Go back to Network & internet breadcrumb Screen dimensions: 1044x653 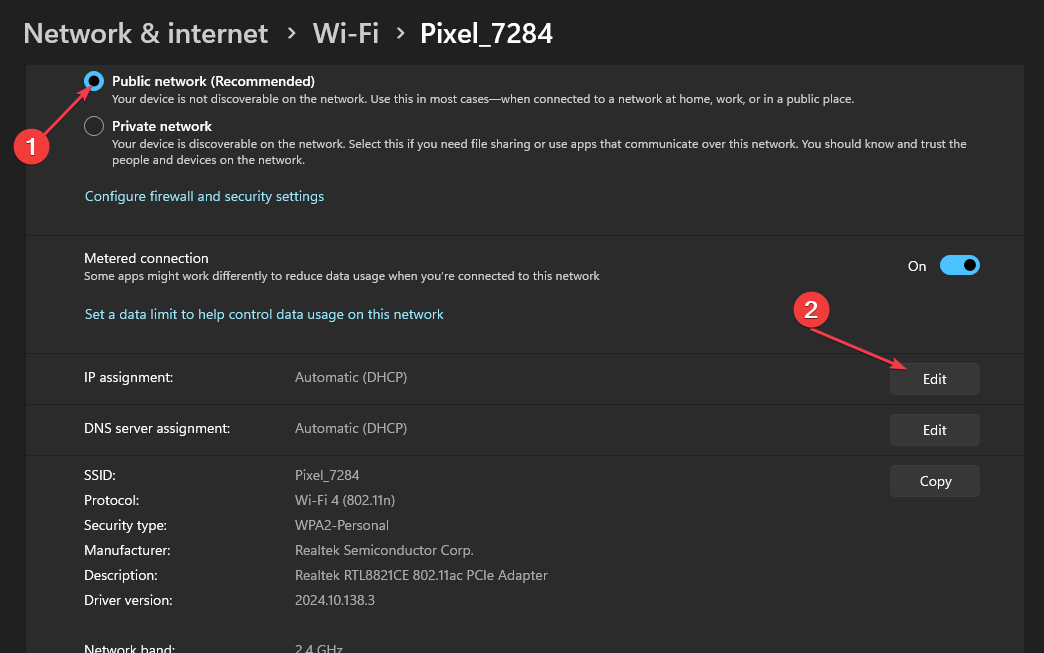click(145, 33)
